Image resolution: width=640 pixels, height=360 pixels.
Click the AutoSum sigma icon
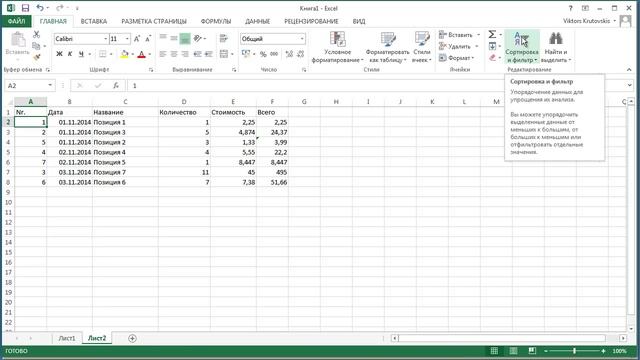pos(492,34)
